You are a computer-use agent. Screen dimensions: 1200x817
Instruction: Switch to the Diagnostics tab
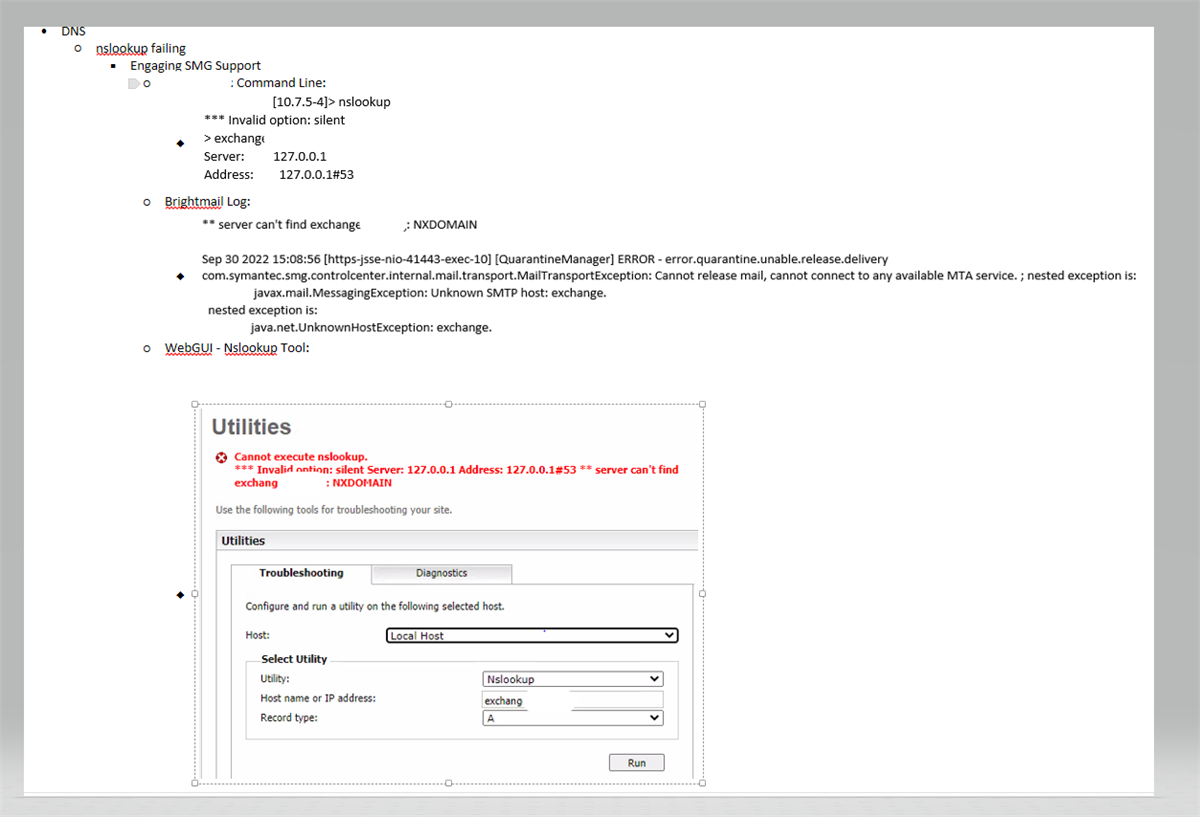[441, 573]
